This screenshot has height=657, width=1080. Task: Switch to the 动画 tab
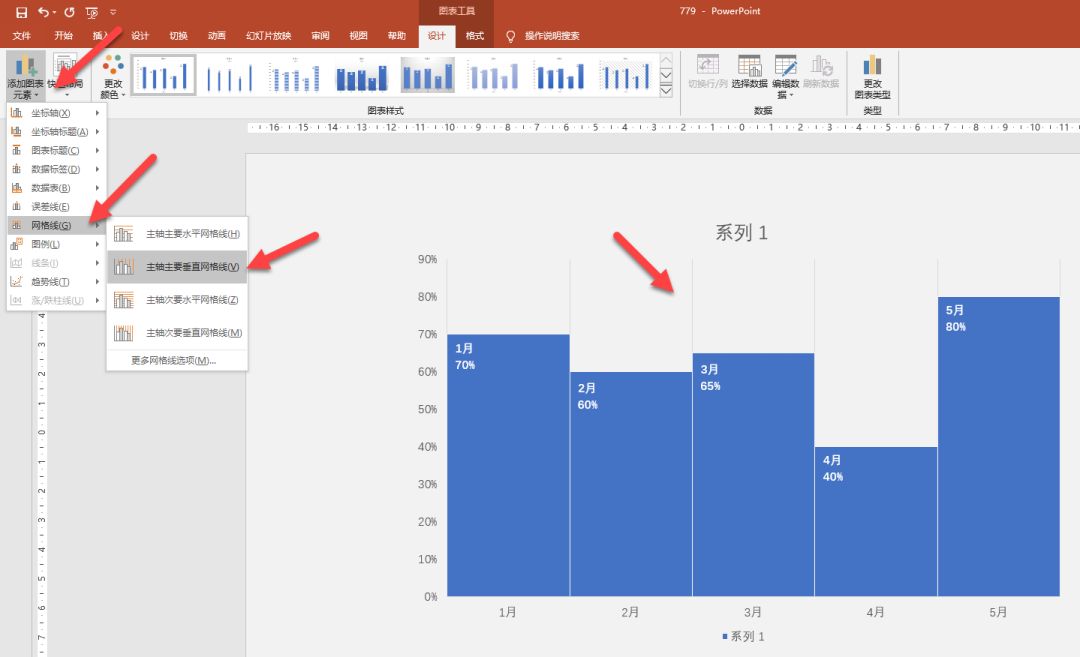point(216,36)
